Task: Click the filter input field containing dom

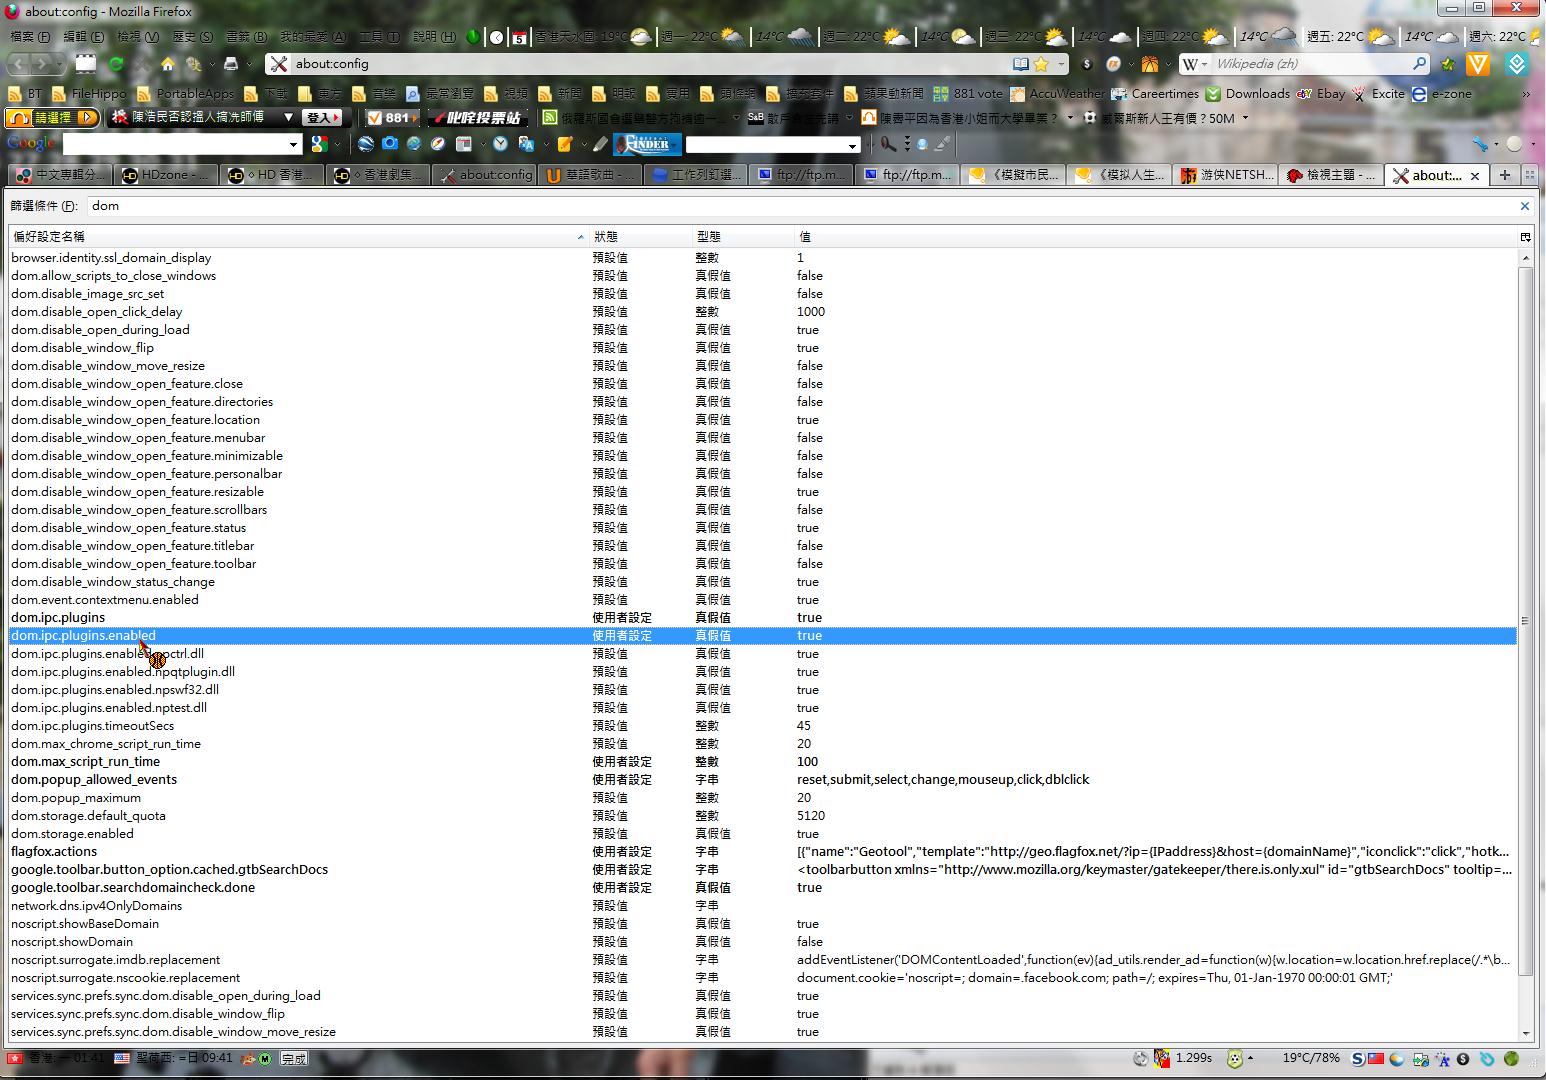Action: 800,206
